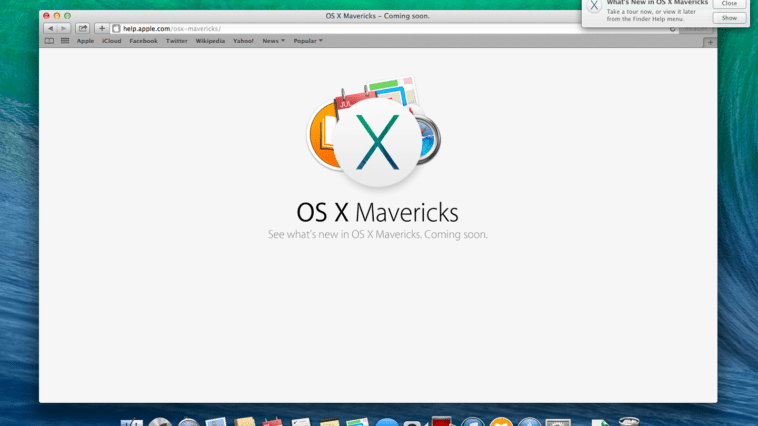Screen dimensions: 758x426
Task: Show Top Sites grid icon
Action: [x=65, y=41]
